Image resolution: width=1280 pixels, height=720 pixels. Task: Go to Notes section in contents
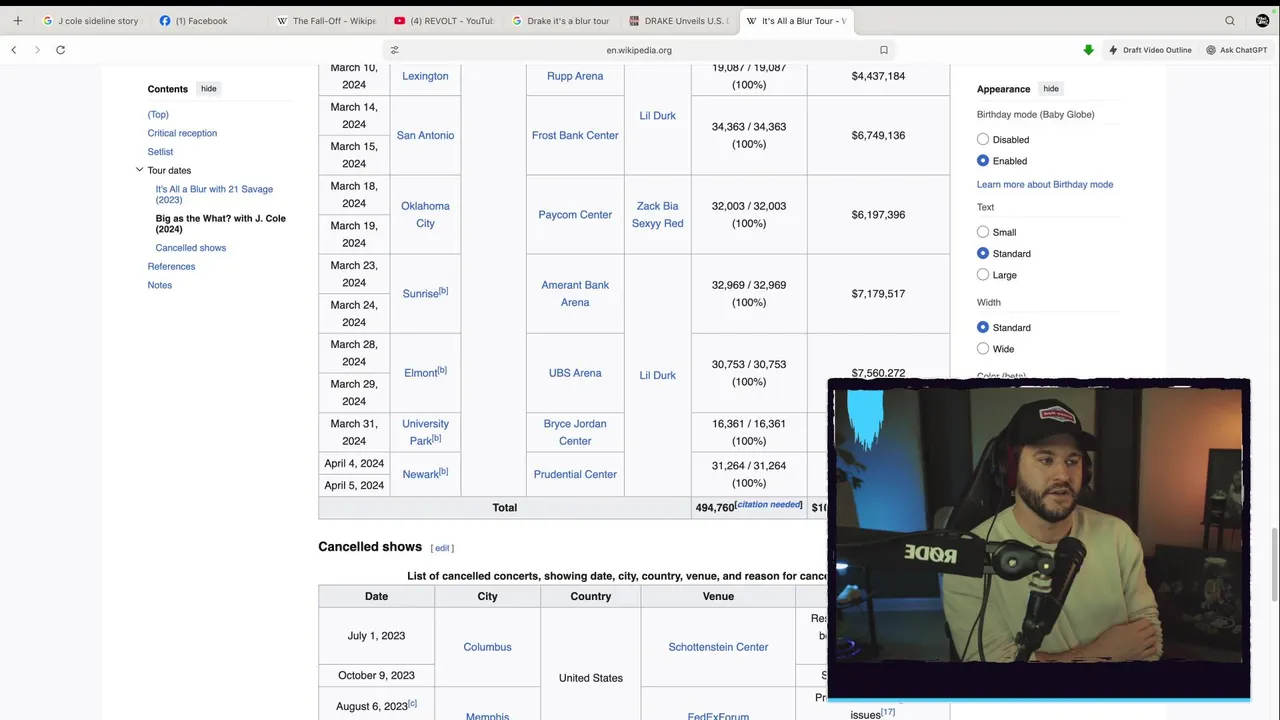tap(160, 286)
